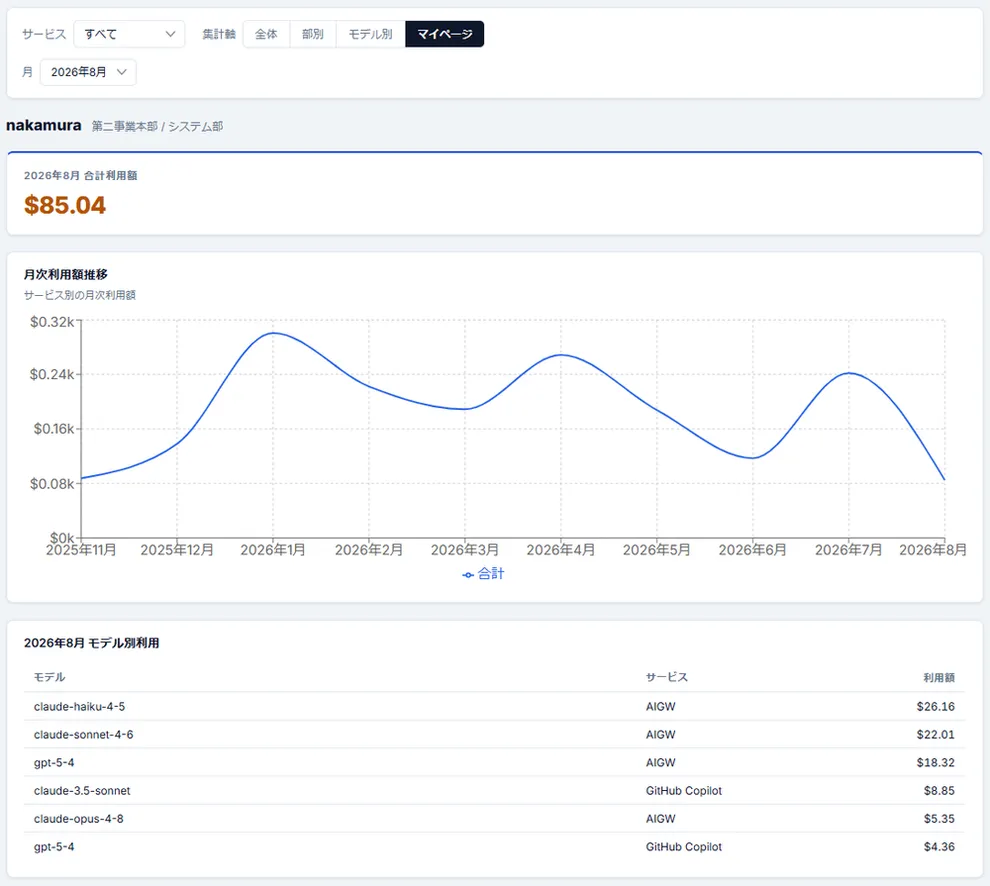Open the サービス dropdown showing すべて
The image size is (990, 886).
point(129,34)
